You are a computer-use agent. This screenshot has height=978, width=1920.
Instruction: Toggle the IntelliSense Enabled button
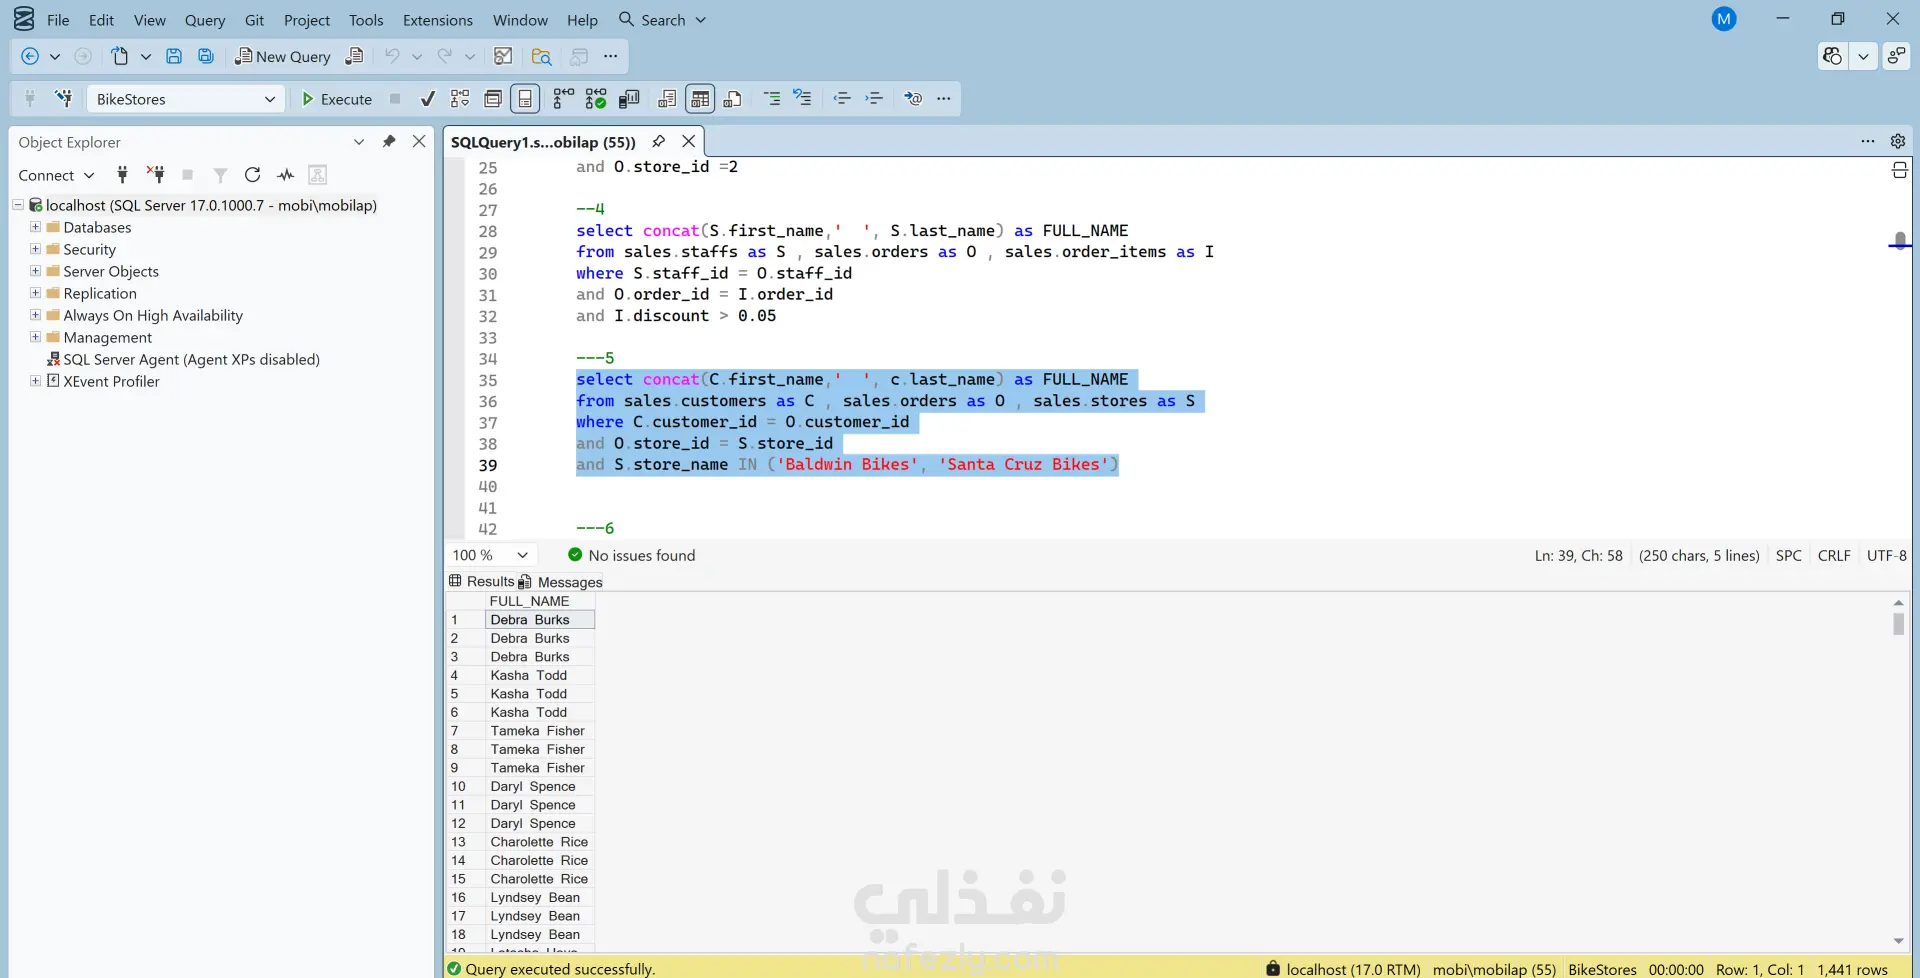(x=525, y=98)
